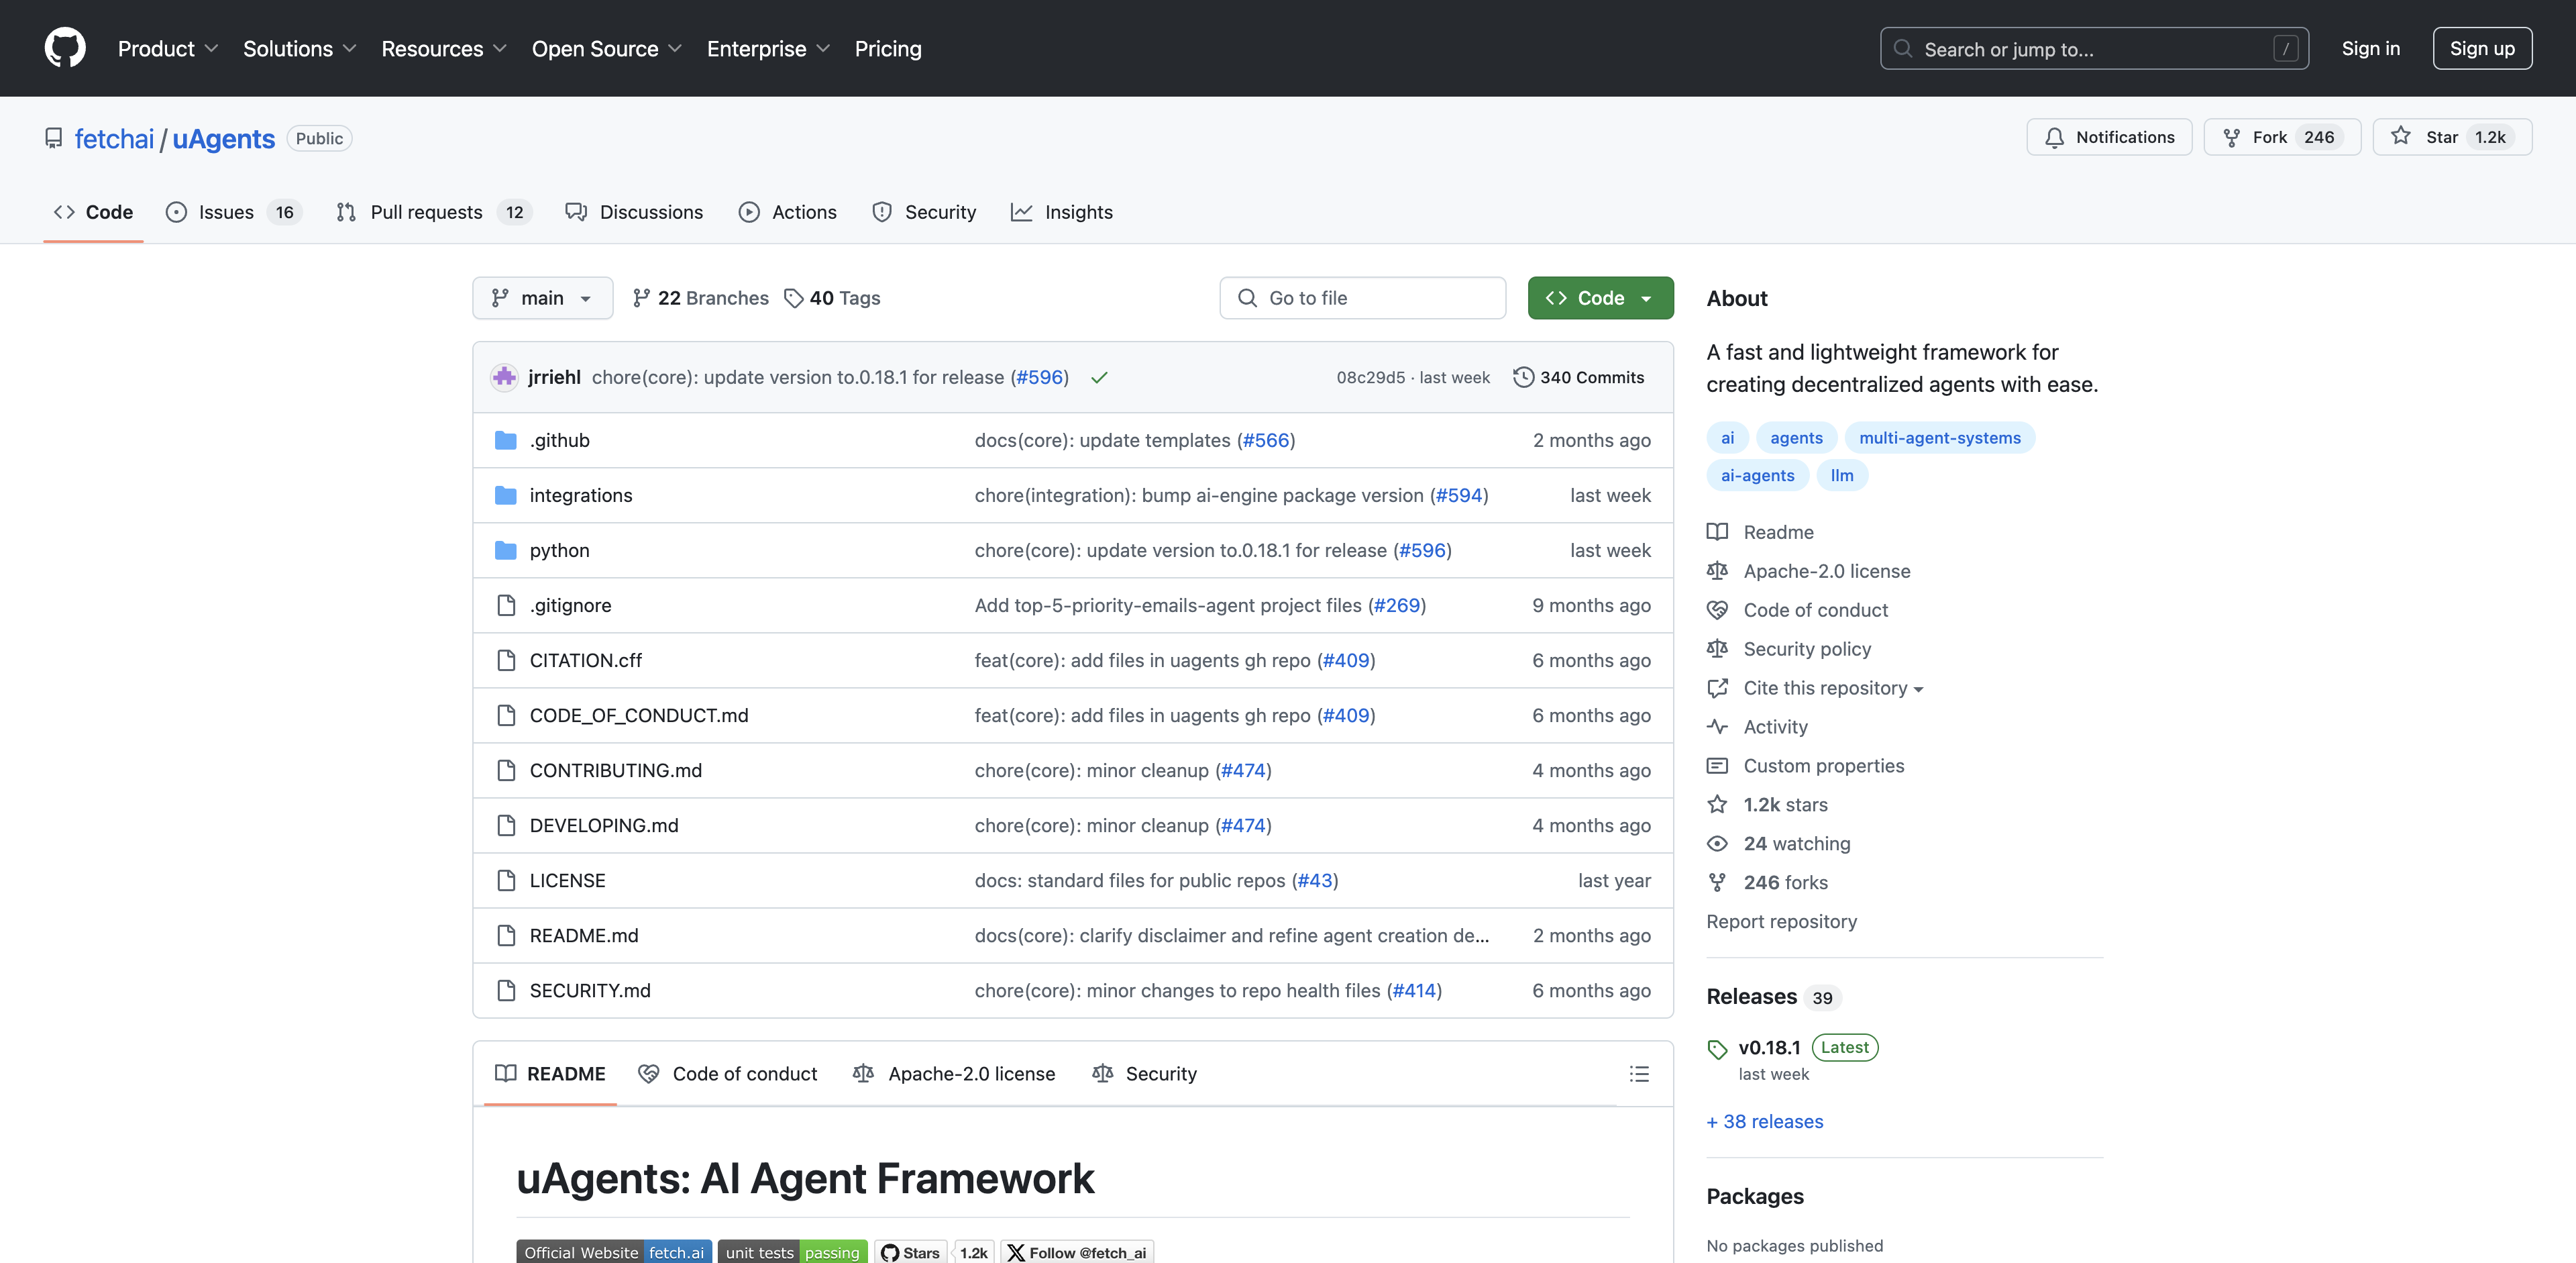Expand the Open Source menu

(606, 48)
